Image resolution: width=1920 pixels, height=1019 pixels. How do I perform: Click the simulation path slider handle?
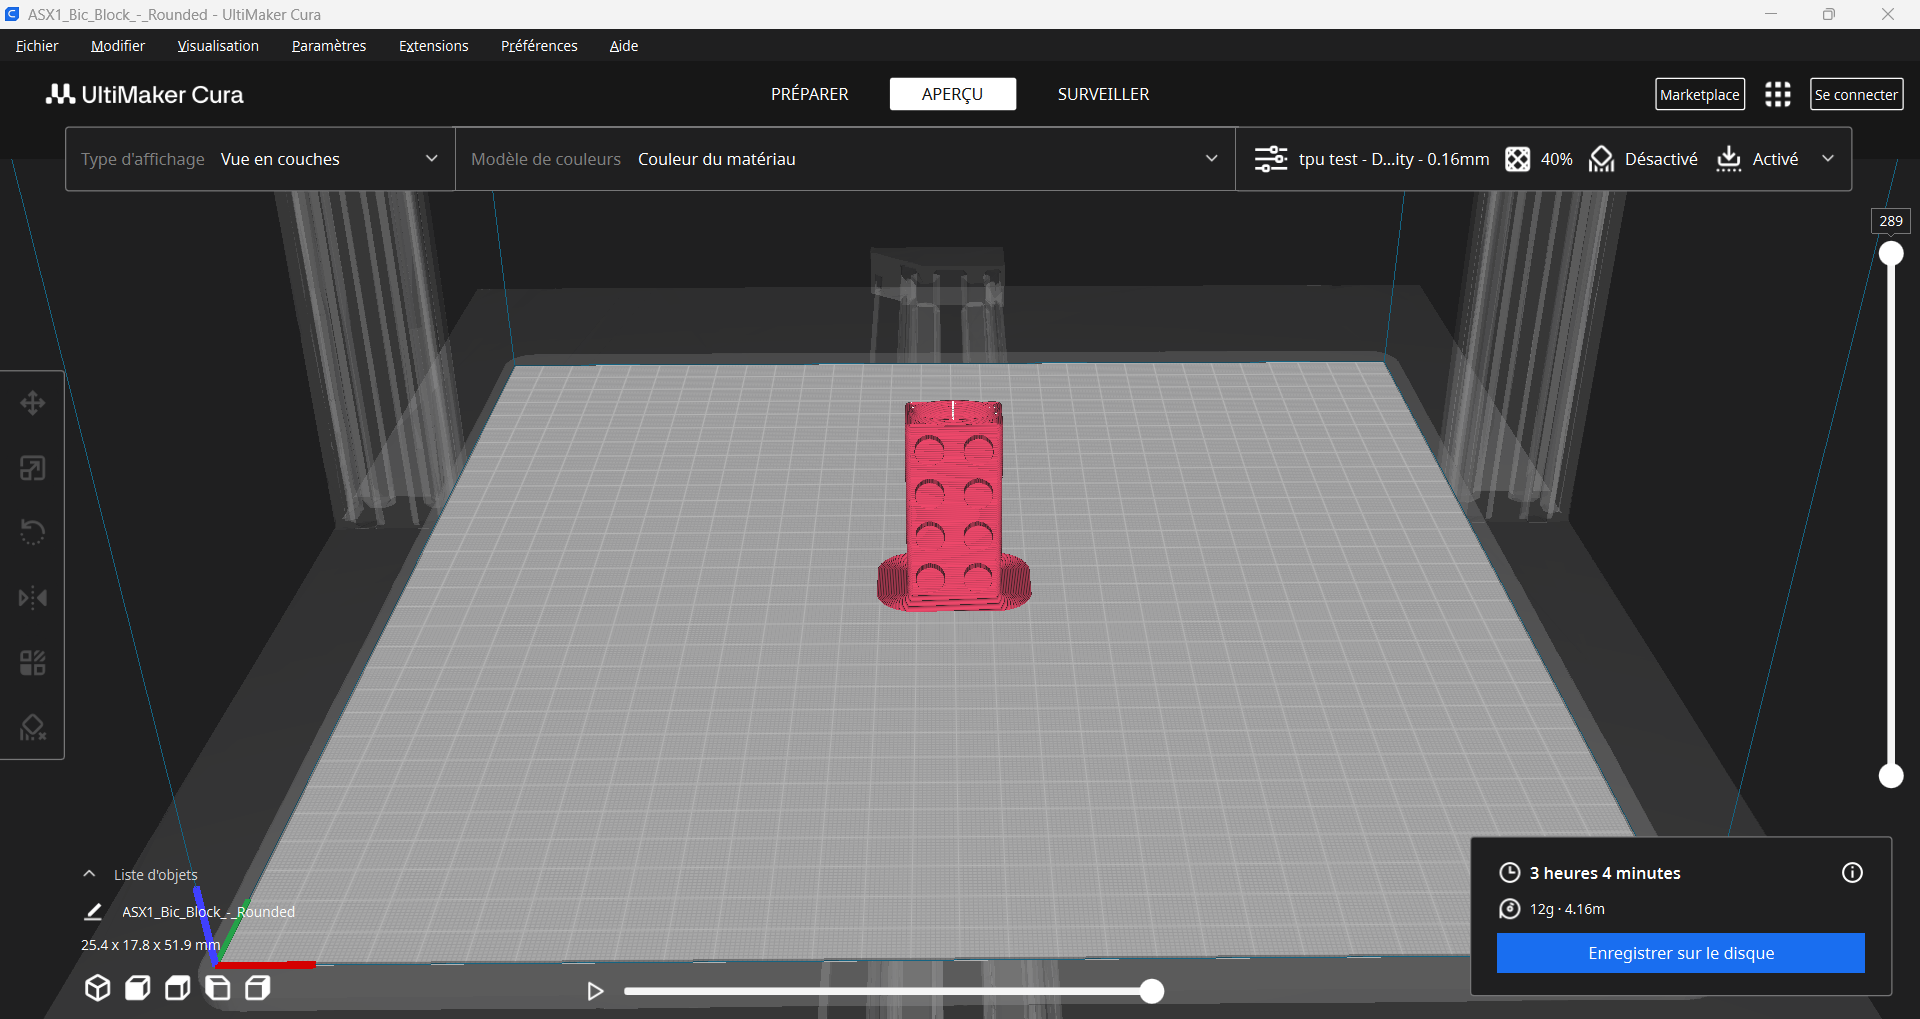coord(1152,991)
